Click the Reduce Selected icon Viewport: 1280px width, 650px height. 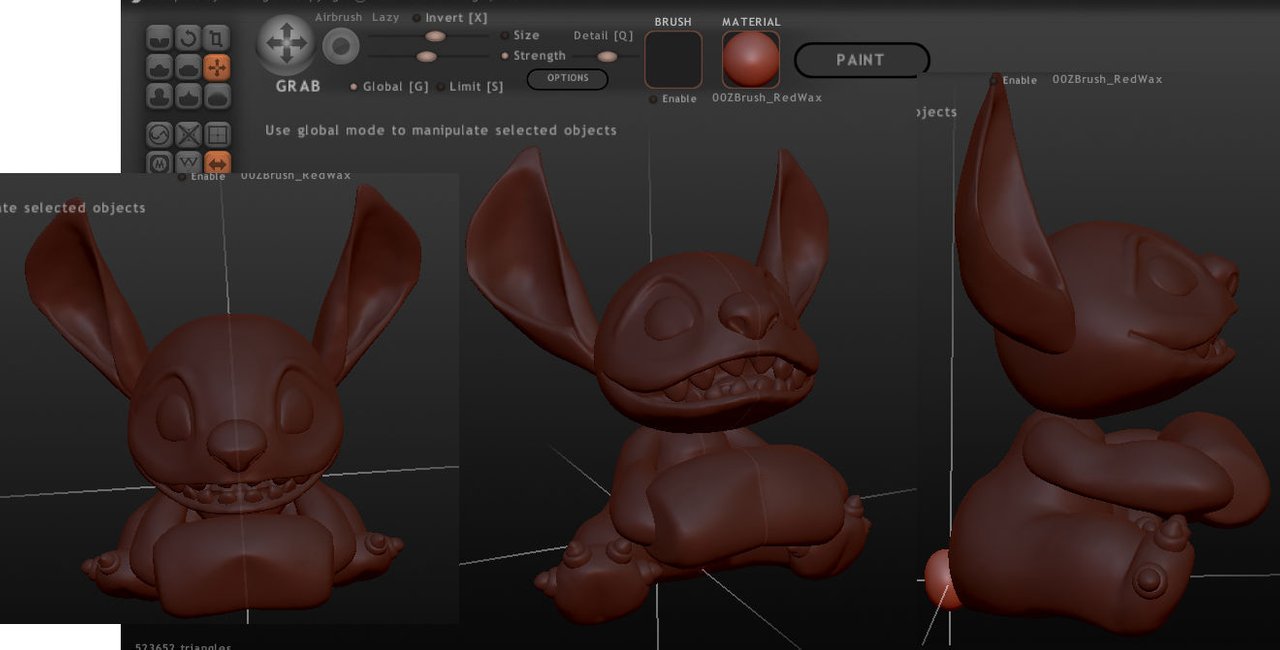coord(188,134)
